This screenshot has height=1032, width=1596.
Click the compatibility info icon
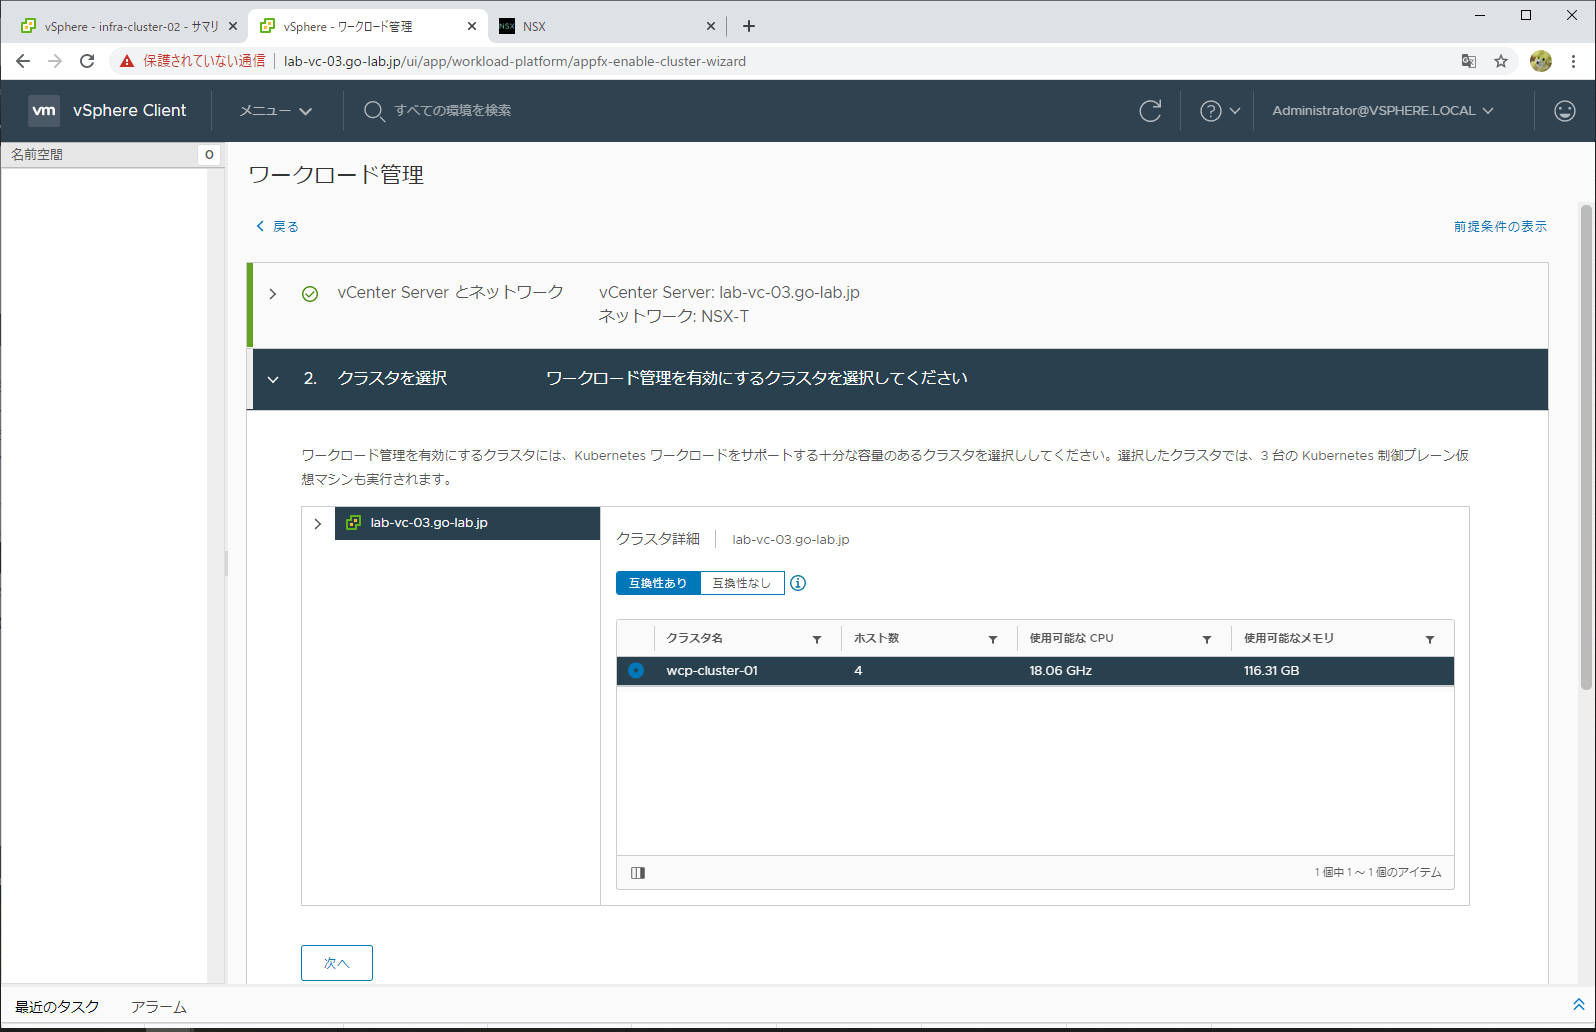pos(798,583)
